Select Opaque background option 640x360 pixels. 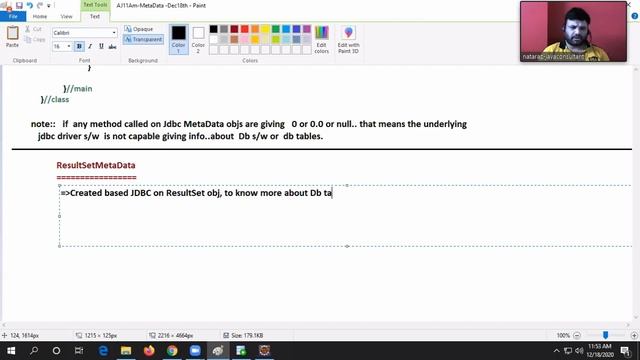click(139, 29)
